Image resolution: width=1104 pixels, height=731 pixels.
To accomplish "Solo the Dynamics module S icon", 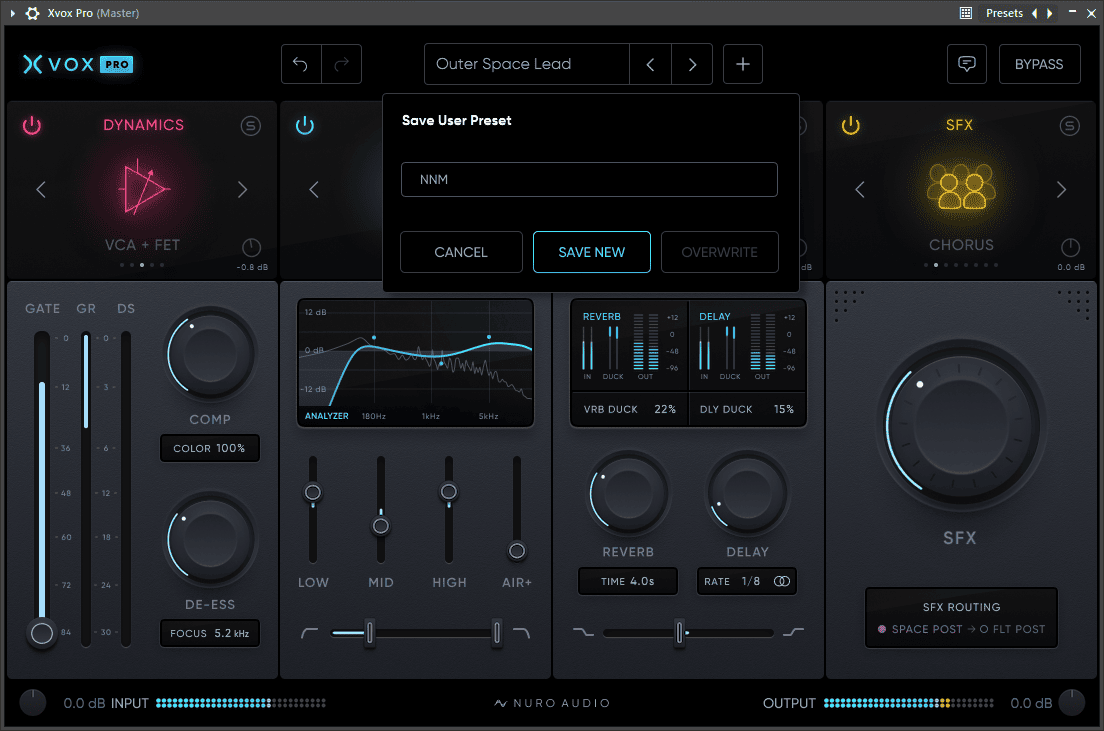I will [251, 125].
